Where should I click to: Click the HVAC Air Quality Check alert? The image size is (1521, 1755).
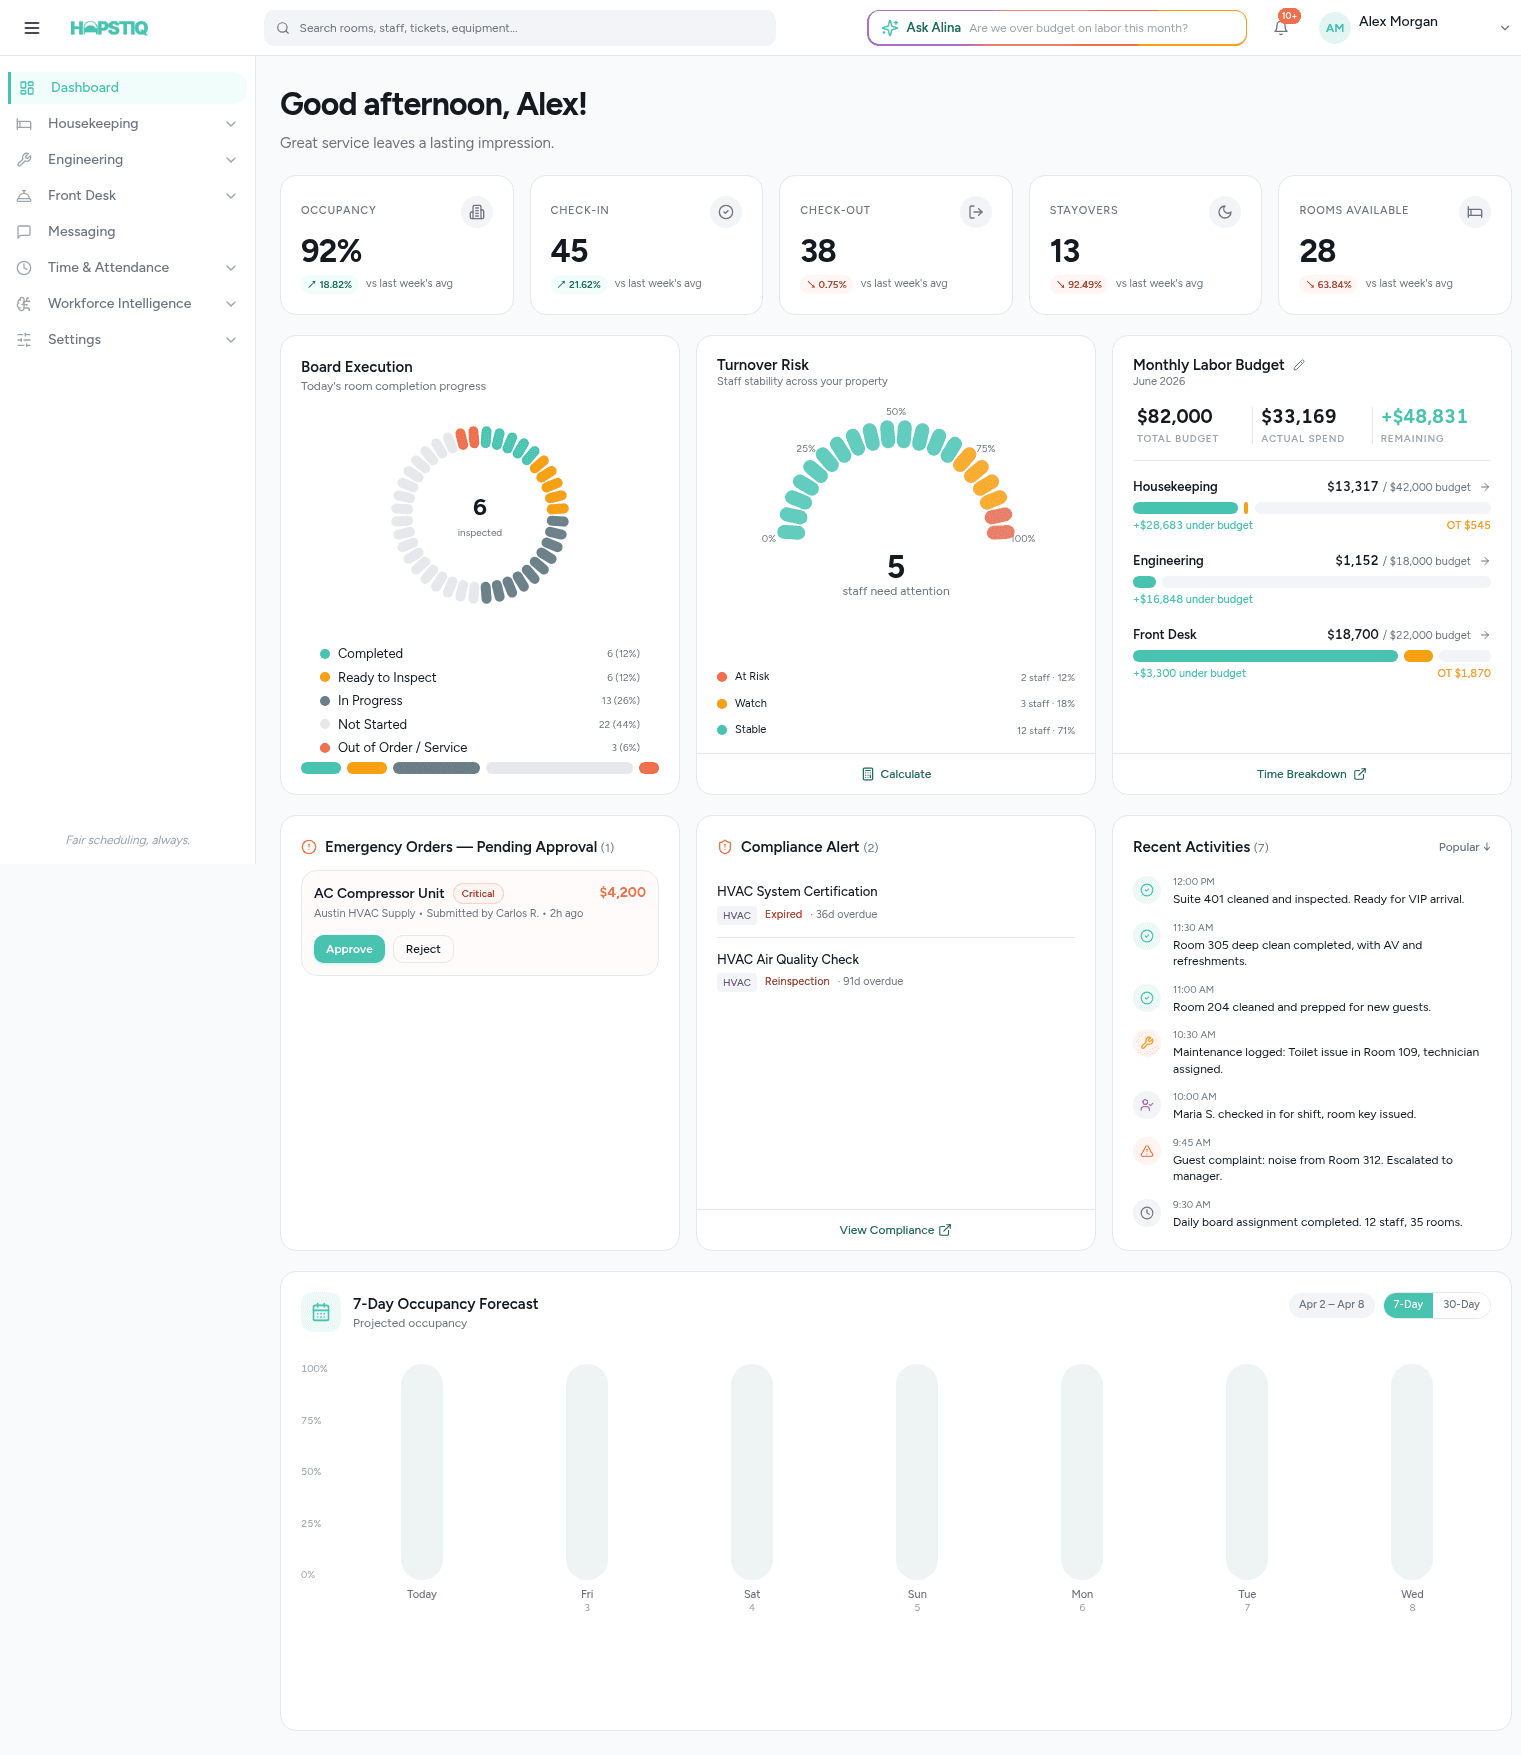tap(896, 970)
